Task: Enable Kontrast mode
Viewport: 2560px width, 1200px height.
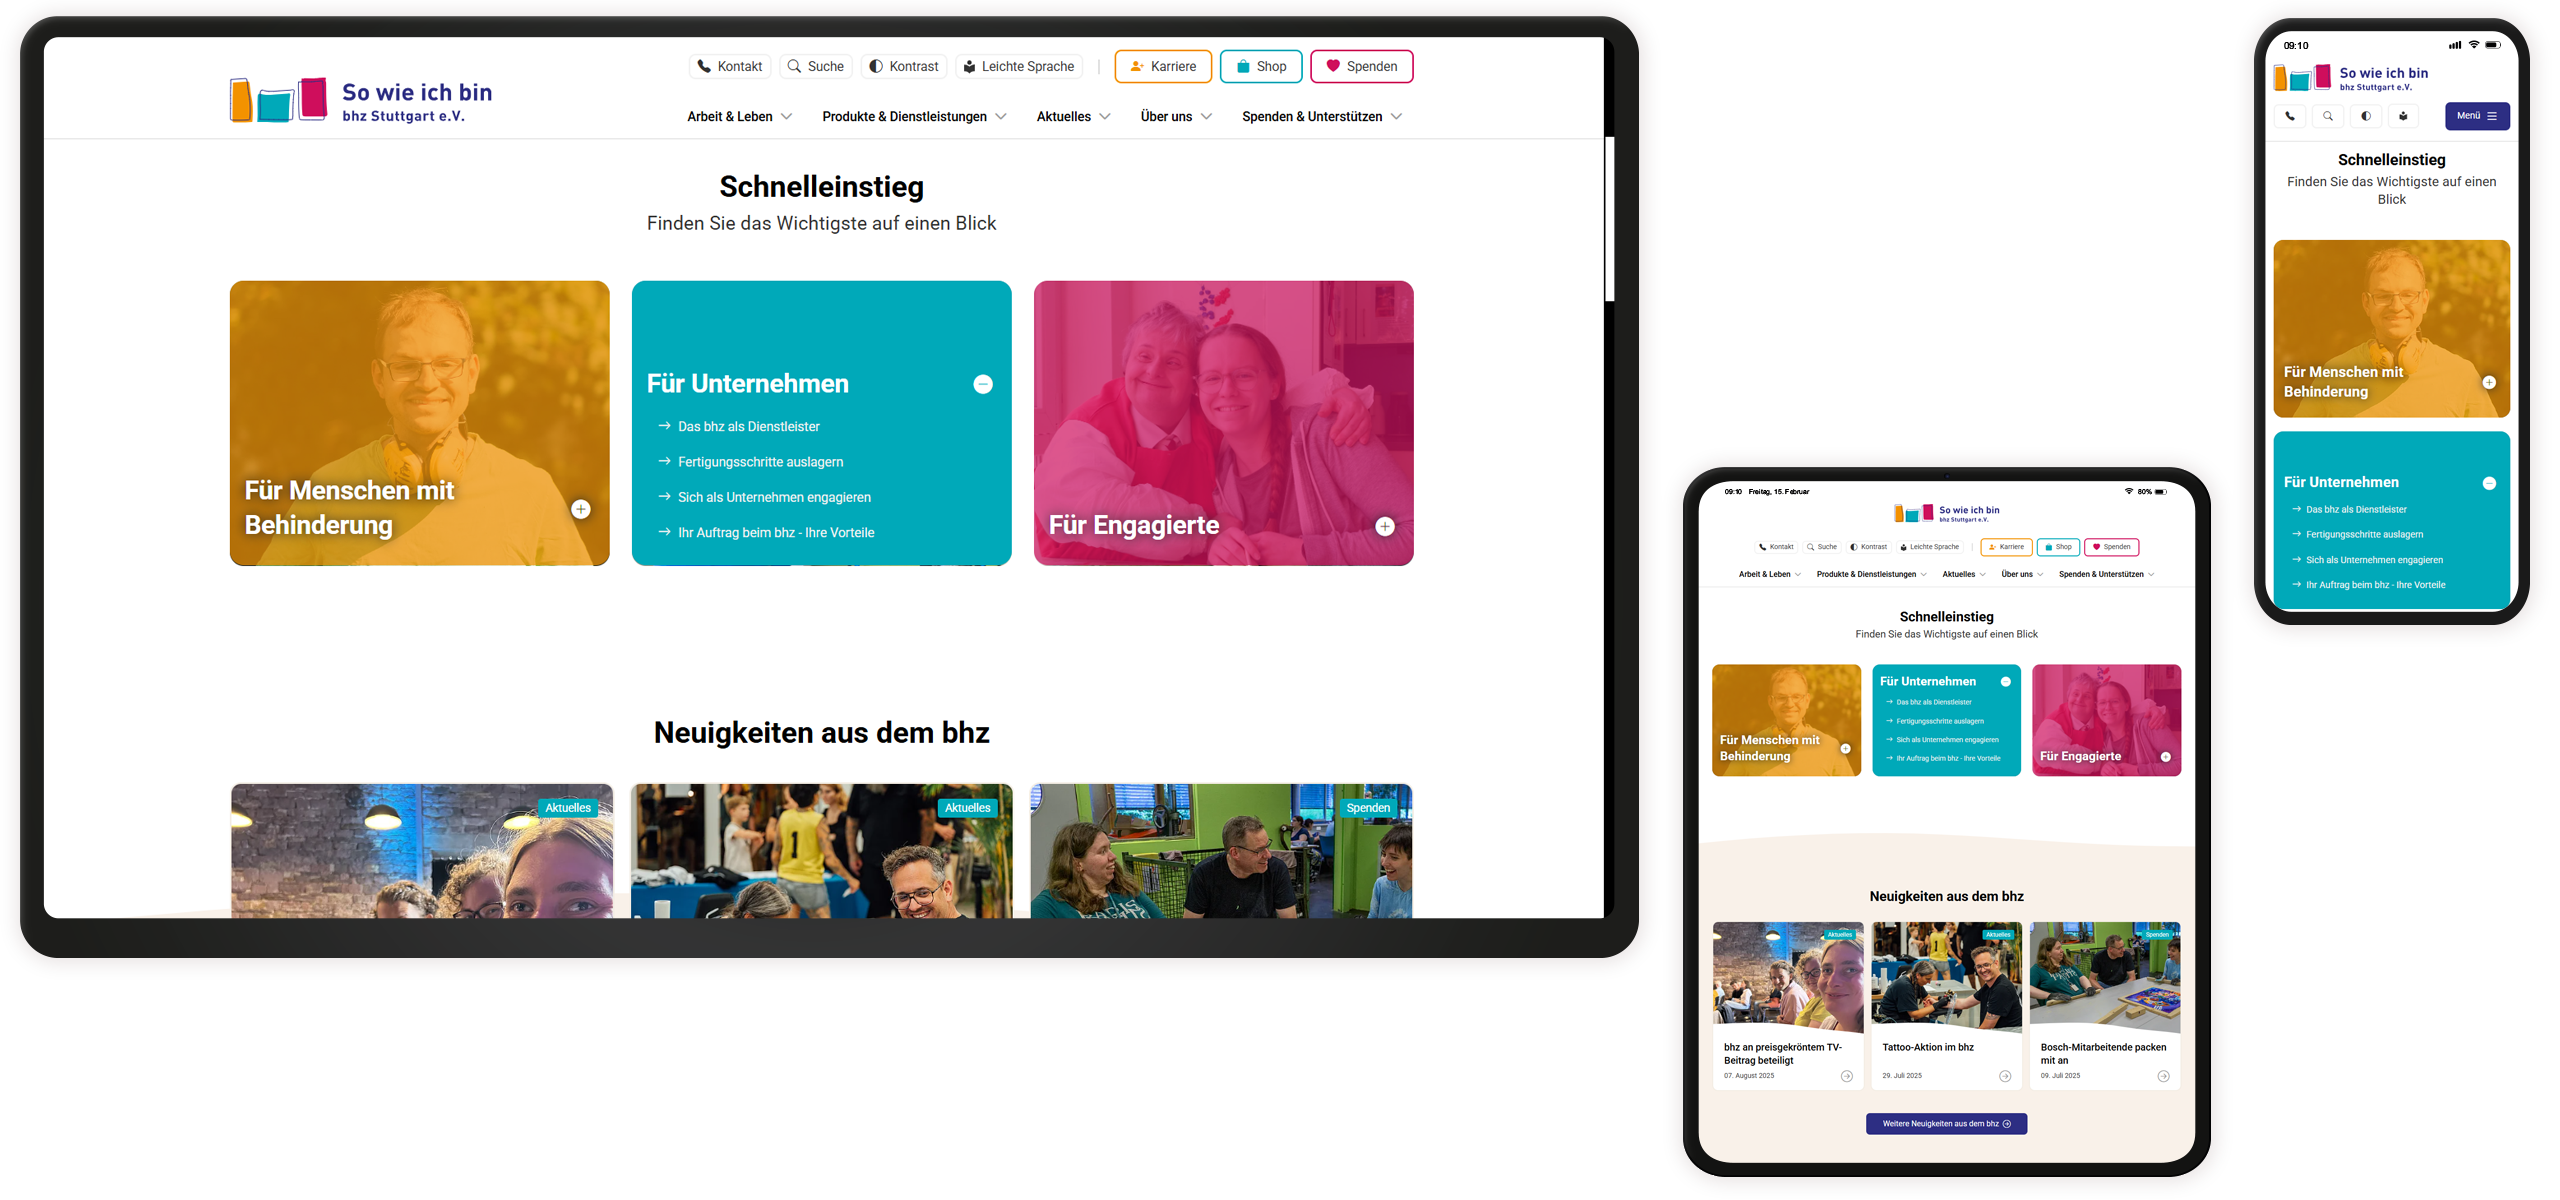Action: (904, 66)
